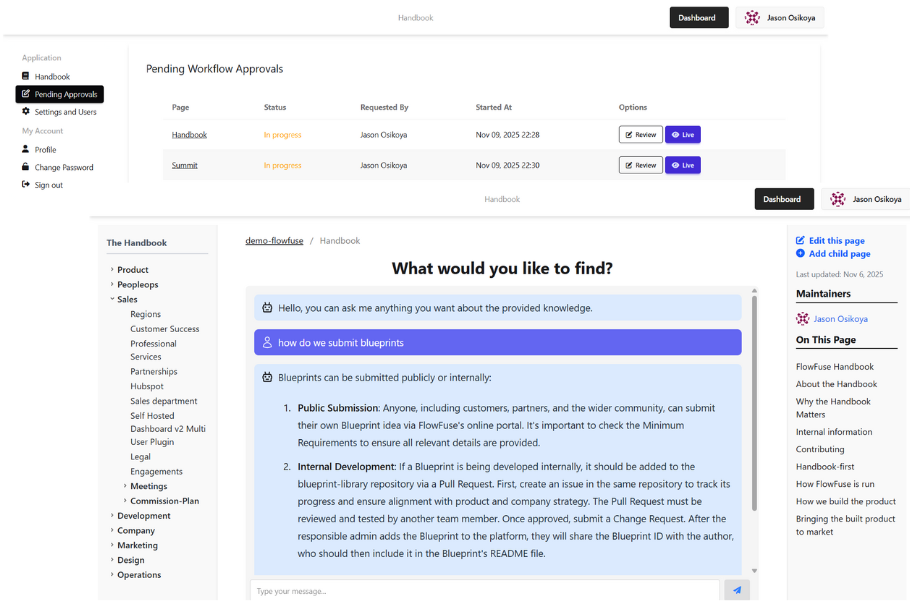The width and height of the screenshot is (910, 606).
Task: Click the chat scrollbar down arrow
Action: pyautogui.click(x=754, y=571)
